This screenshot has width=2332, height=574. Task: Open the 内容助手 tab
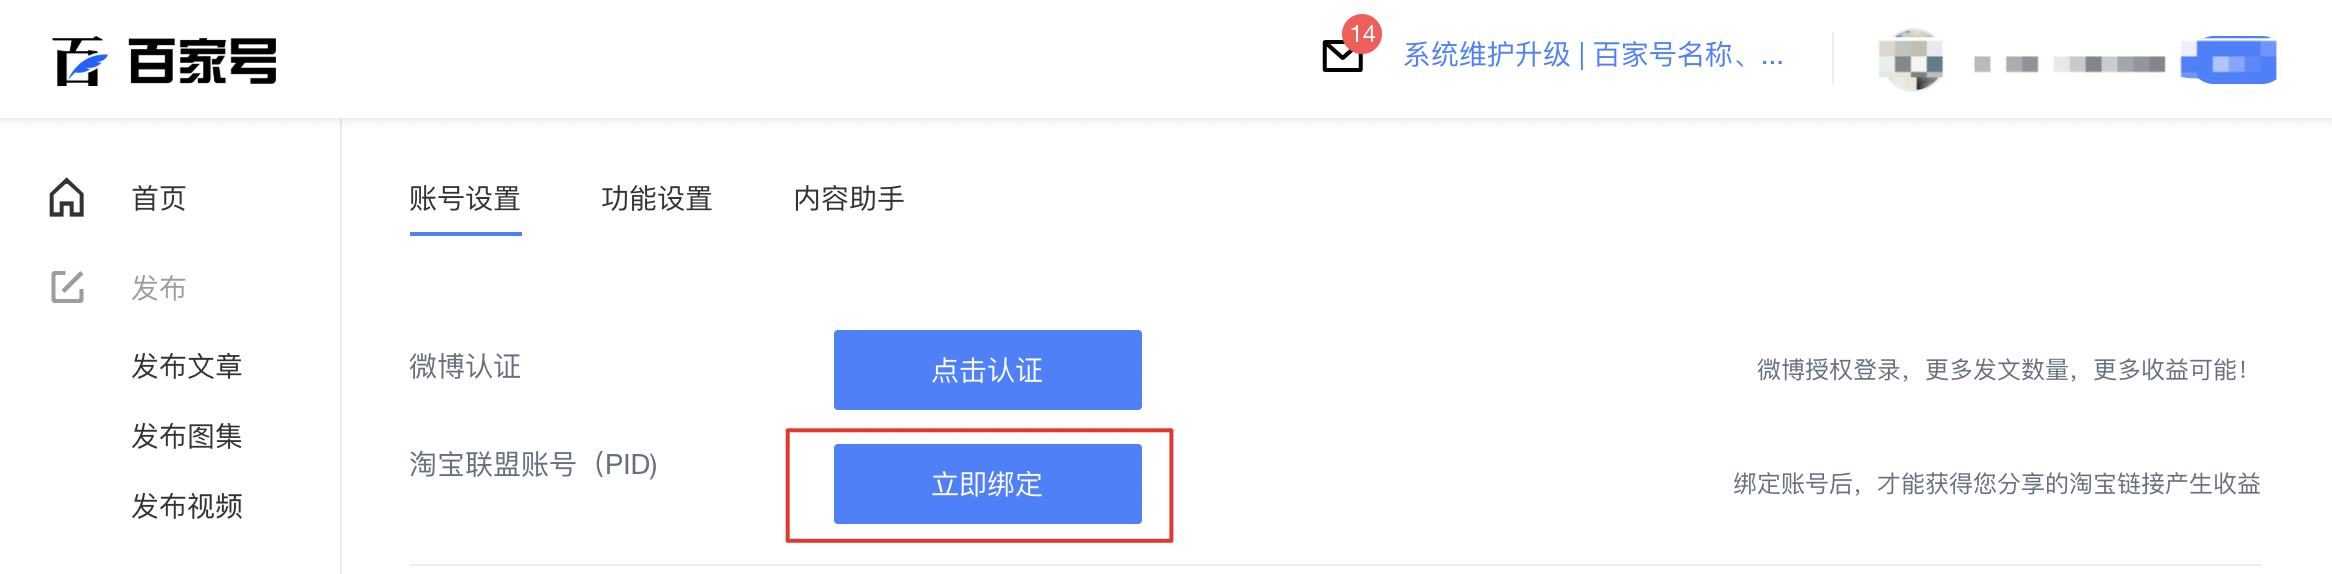click(849, 199)
